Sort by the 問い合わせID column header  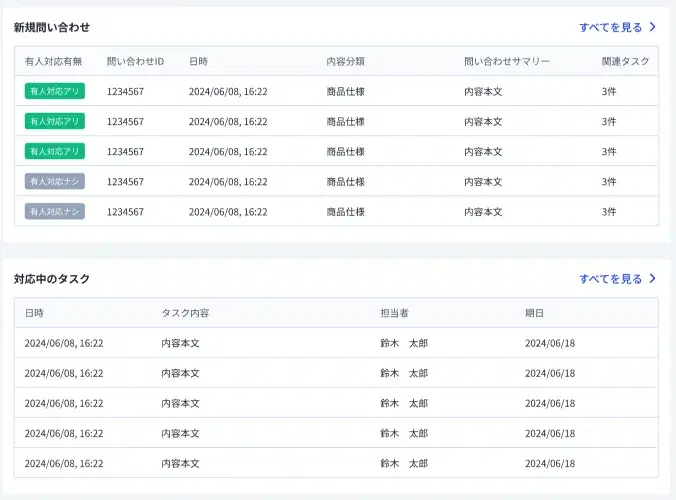click(x=135, y=61)
